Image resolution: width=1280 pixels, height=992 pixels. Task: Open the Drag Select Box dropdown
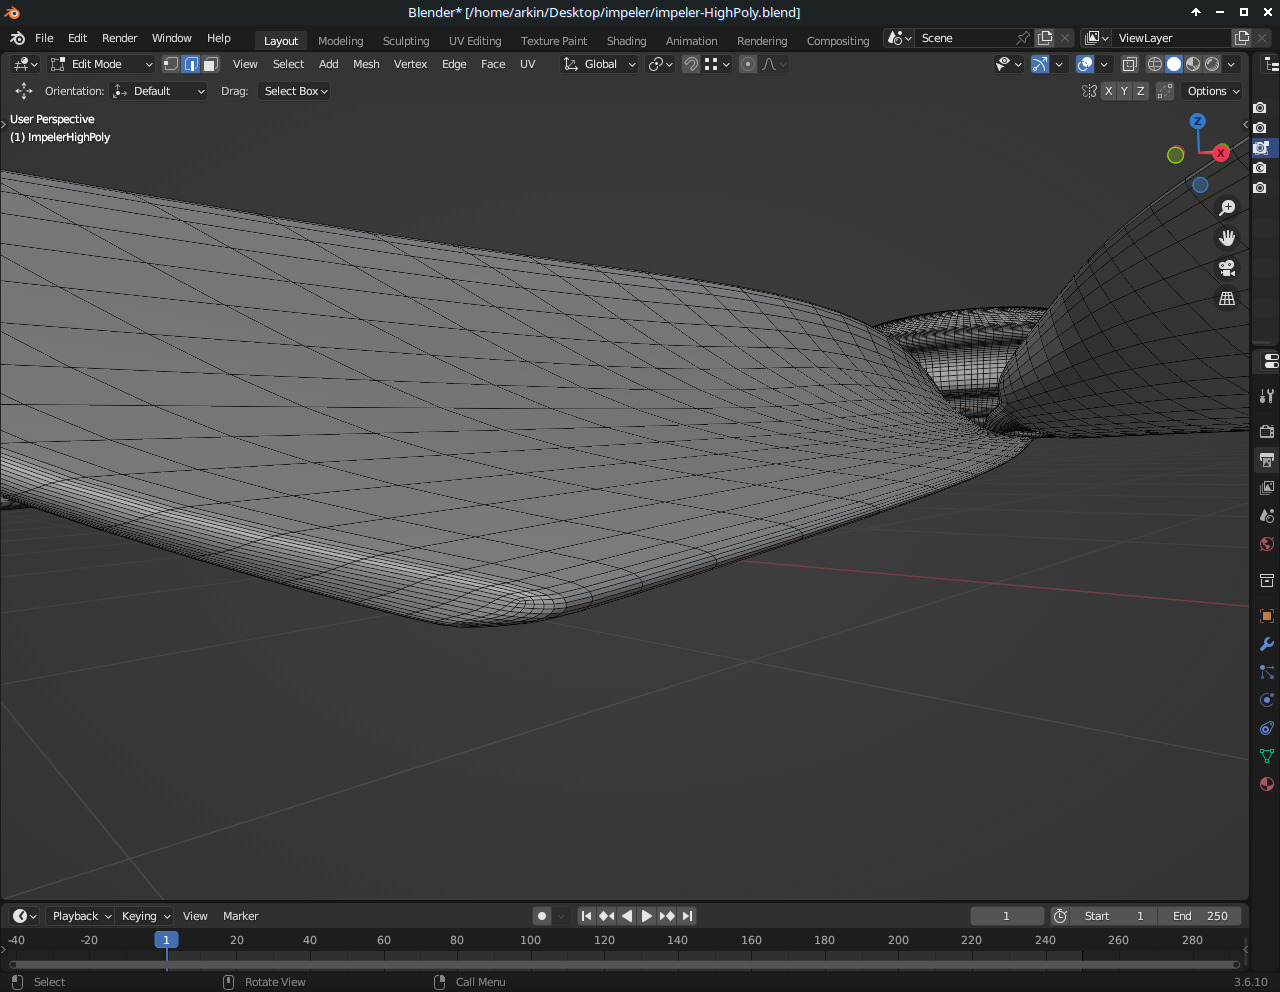coord(295,91)
